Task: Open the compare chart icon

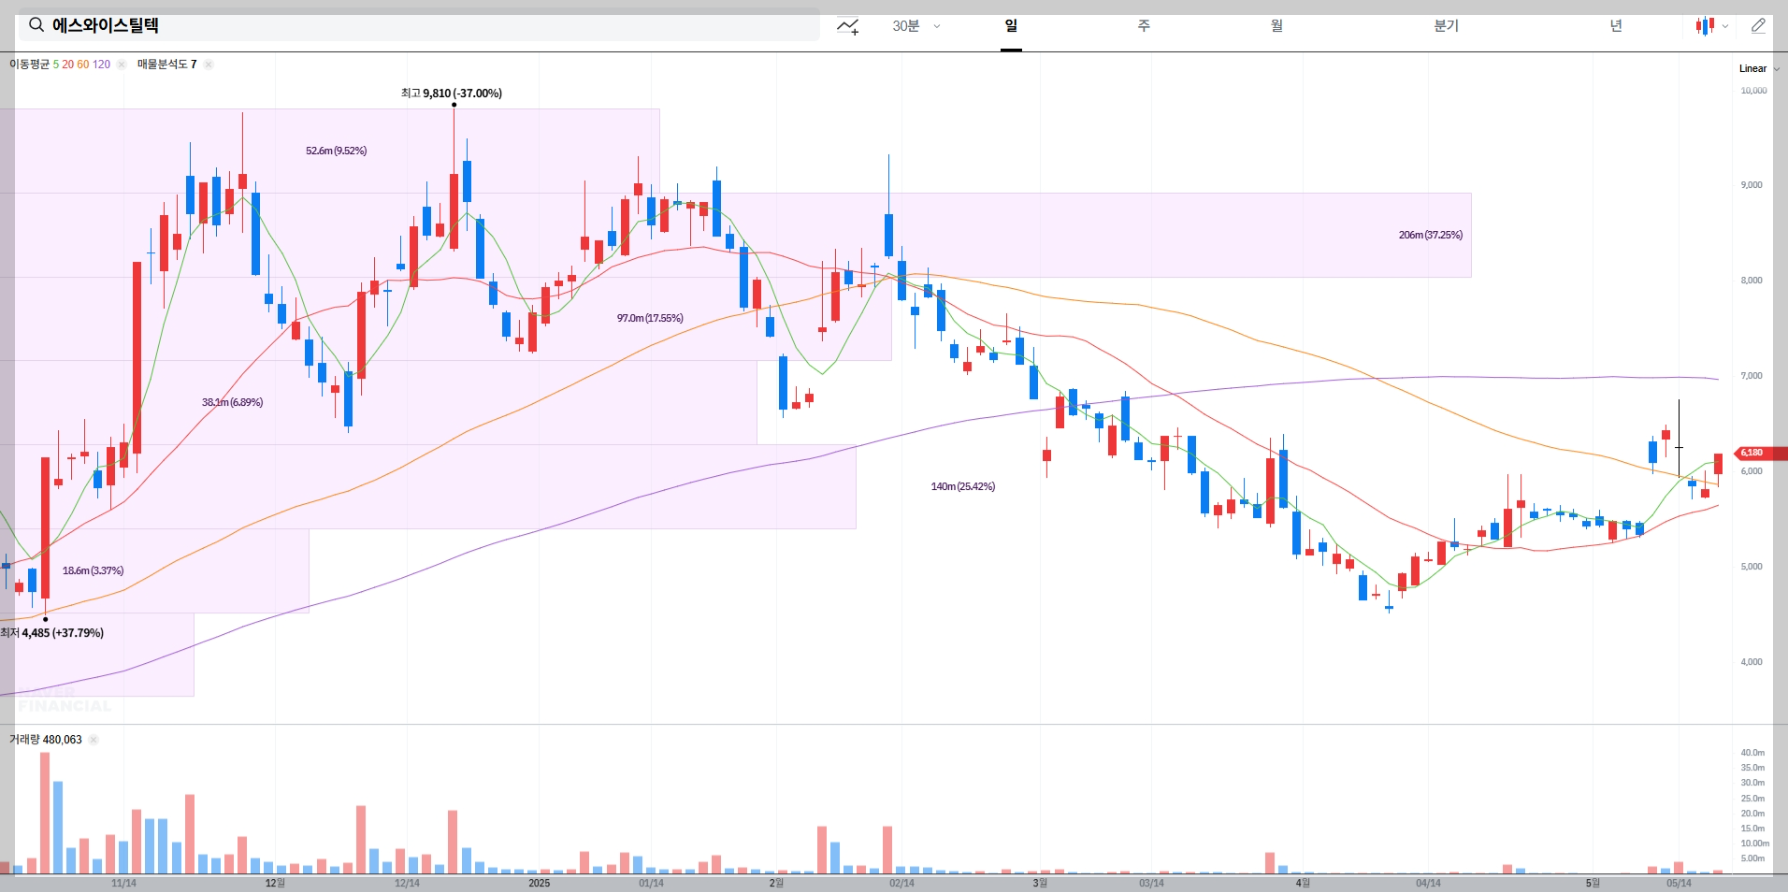Action: pos(848,26)
